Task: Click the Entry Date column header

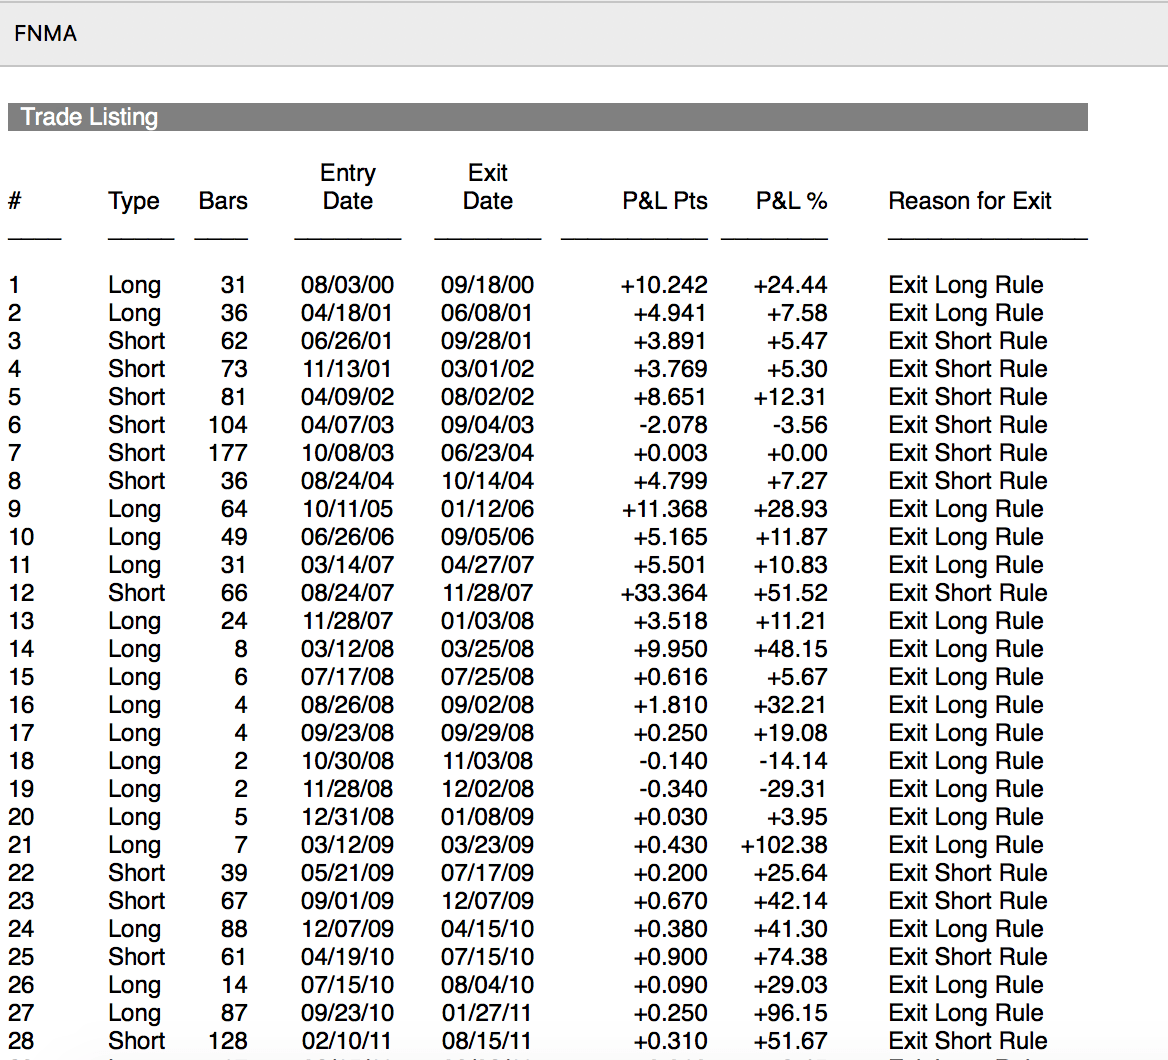Action: click(348, 187)
